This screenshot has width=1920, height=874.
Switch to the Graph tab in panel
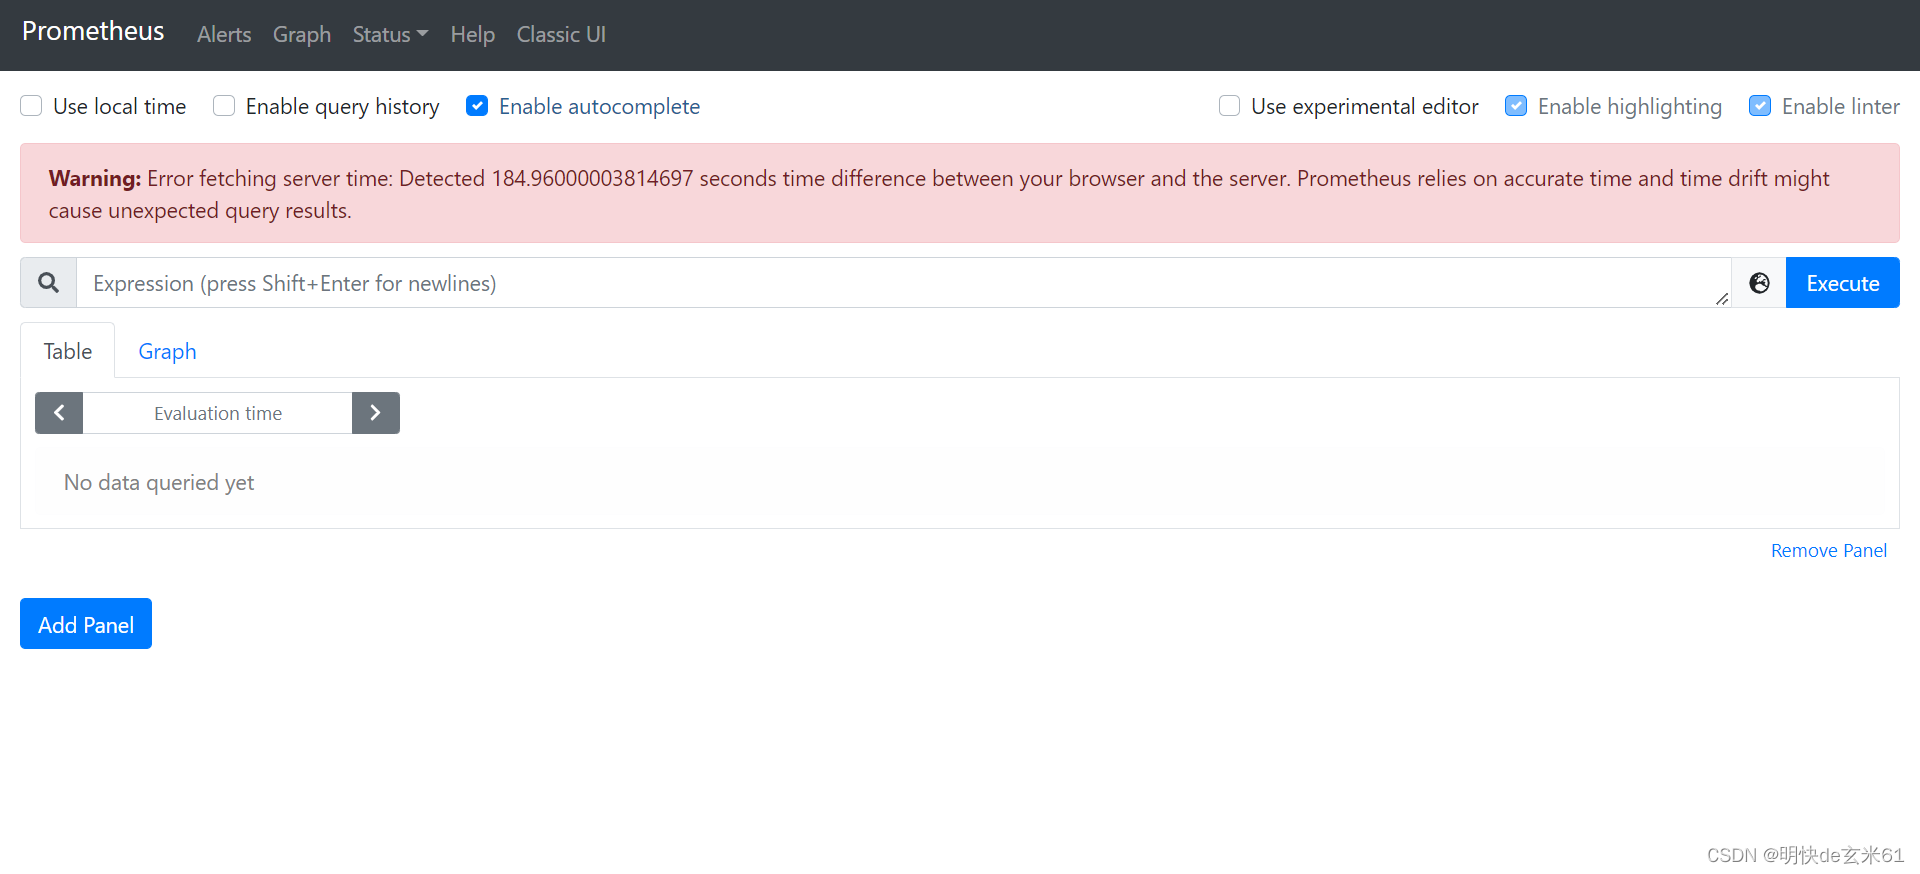click(167, 351)
